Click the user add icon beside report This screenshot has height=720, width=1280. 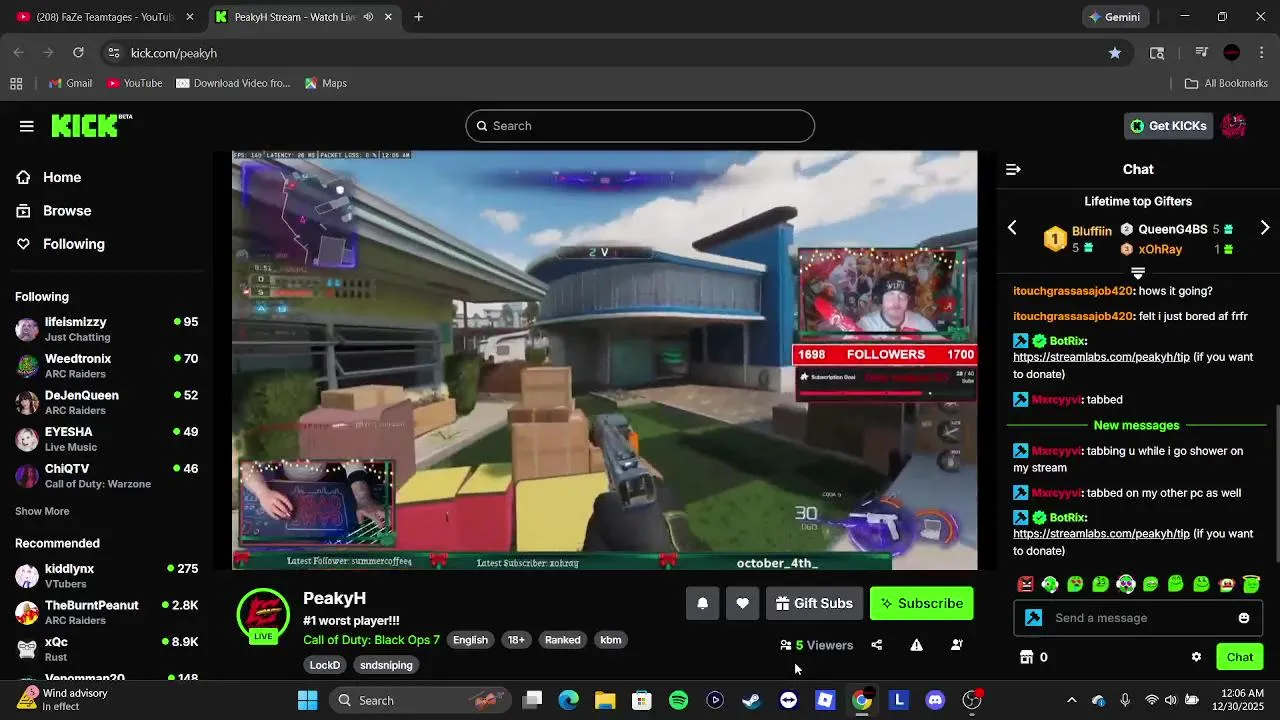(956, 645)
